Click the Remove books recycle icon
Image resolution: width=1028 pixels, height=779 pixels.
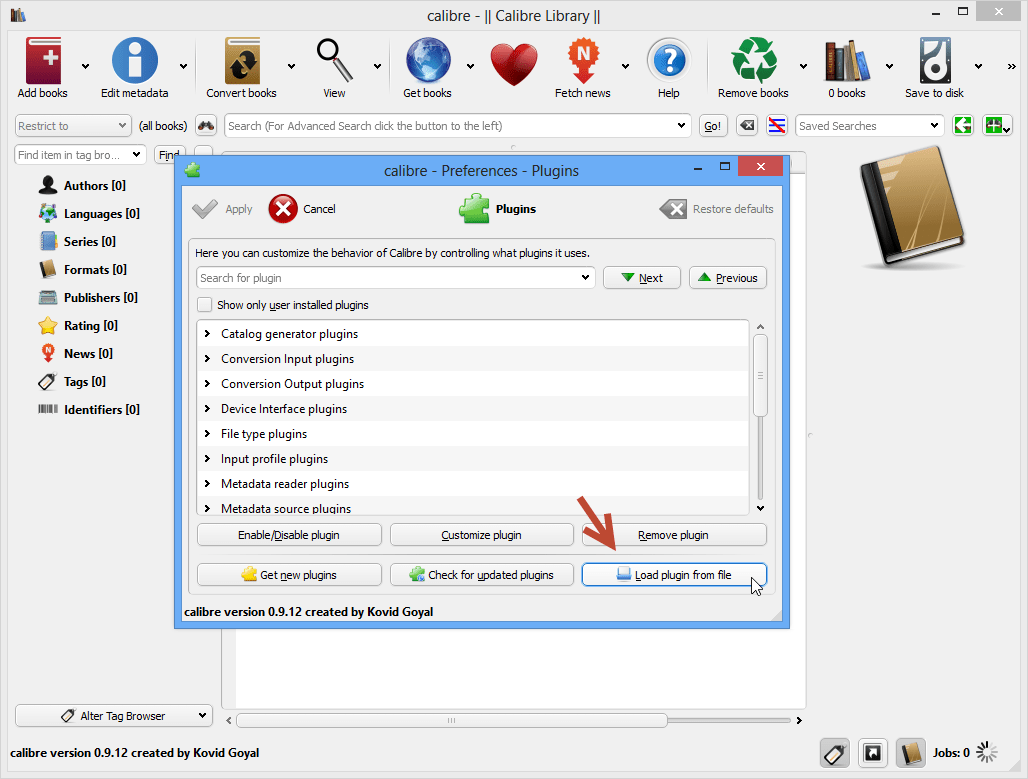(753, 58)
